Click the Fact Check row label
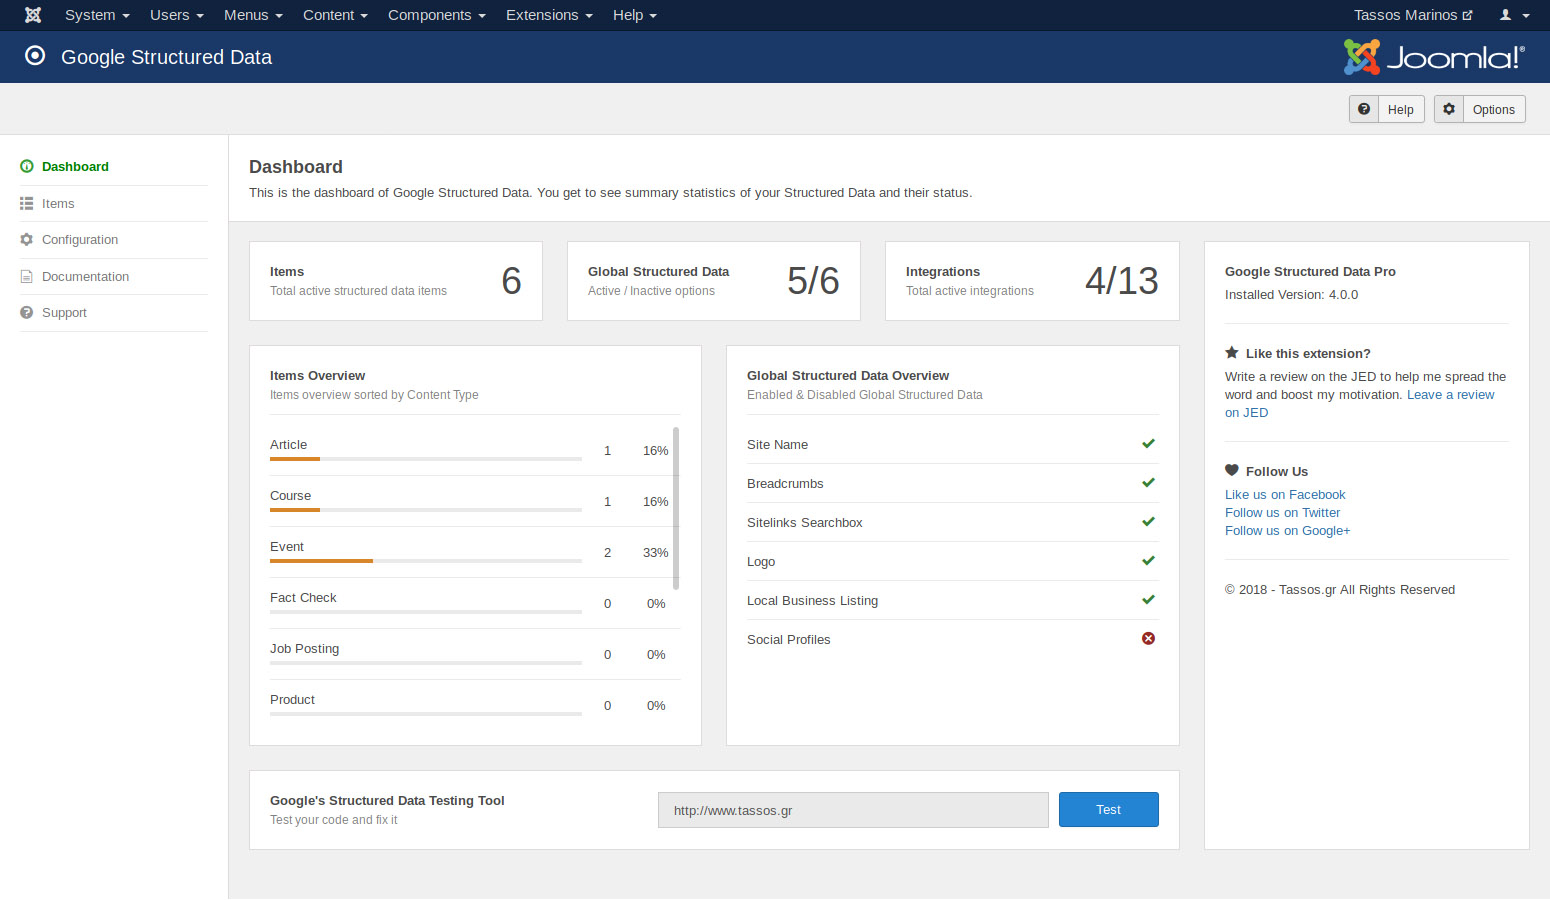This screenshot has height=900, width=1550. coord(303,598)
